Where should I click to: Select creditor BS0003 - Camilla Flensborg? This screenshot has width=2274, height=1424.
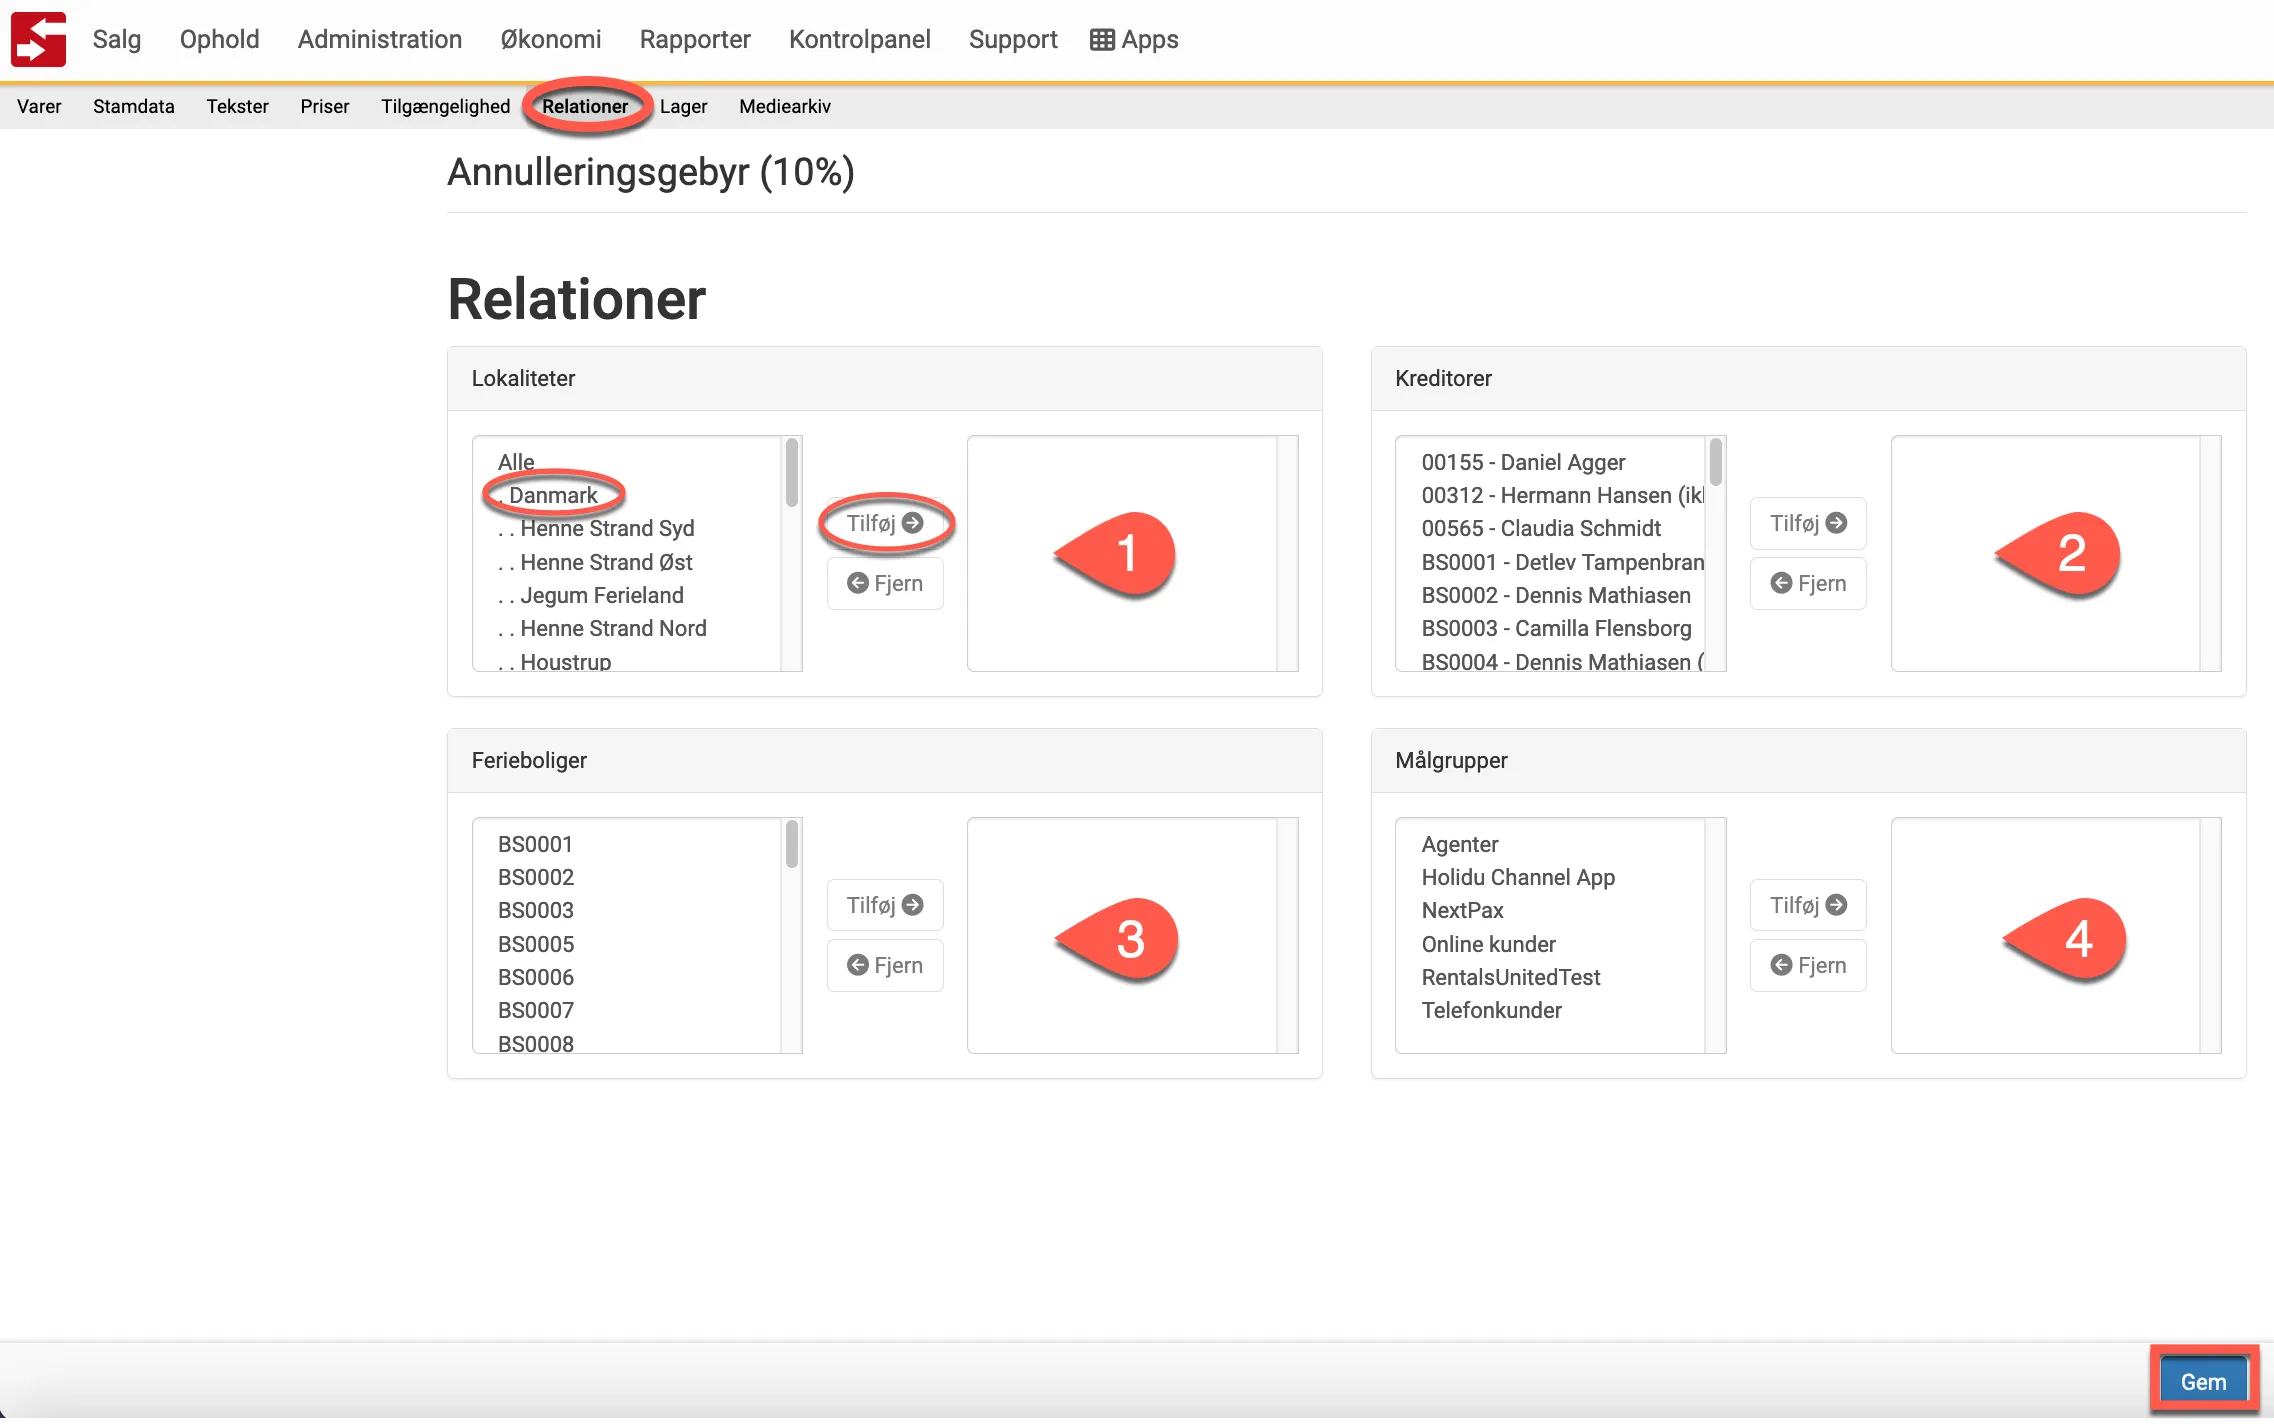(1555, 628)
